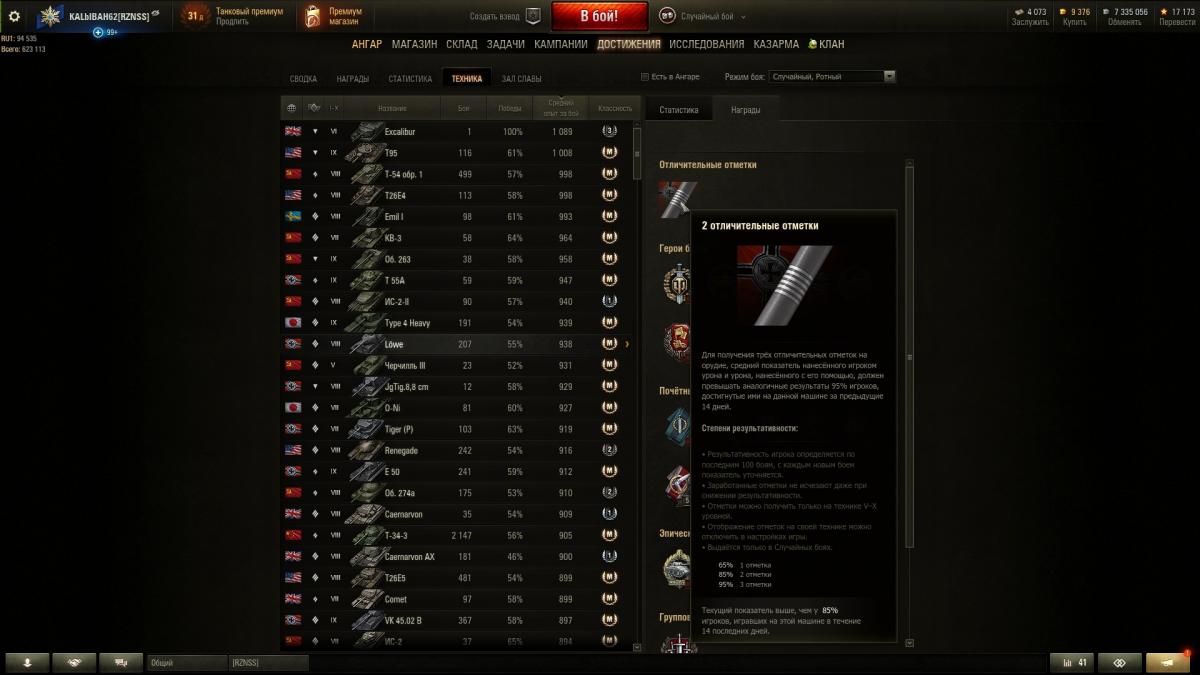
Task: Expand the account plus 99+ indicator
Action: coord(106,32)
